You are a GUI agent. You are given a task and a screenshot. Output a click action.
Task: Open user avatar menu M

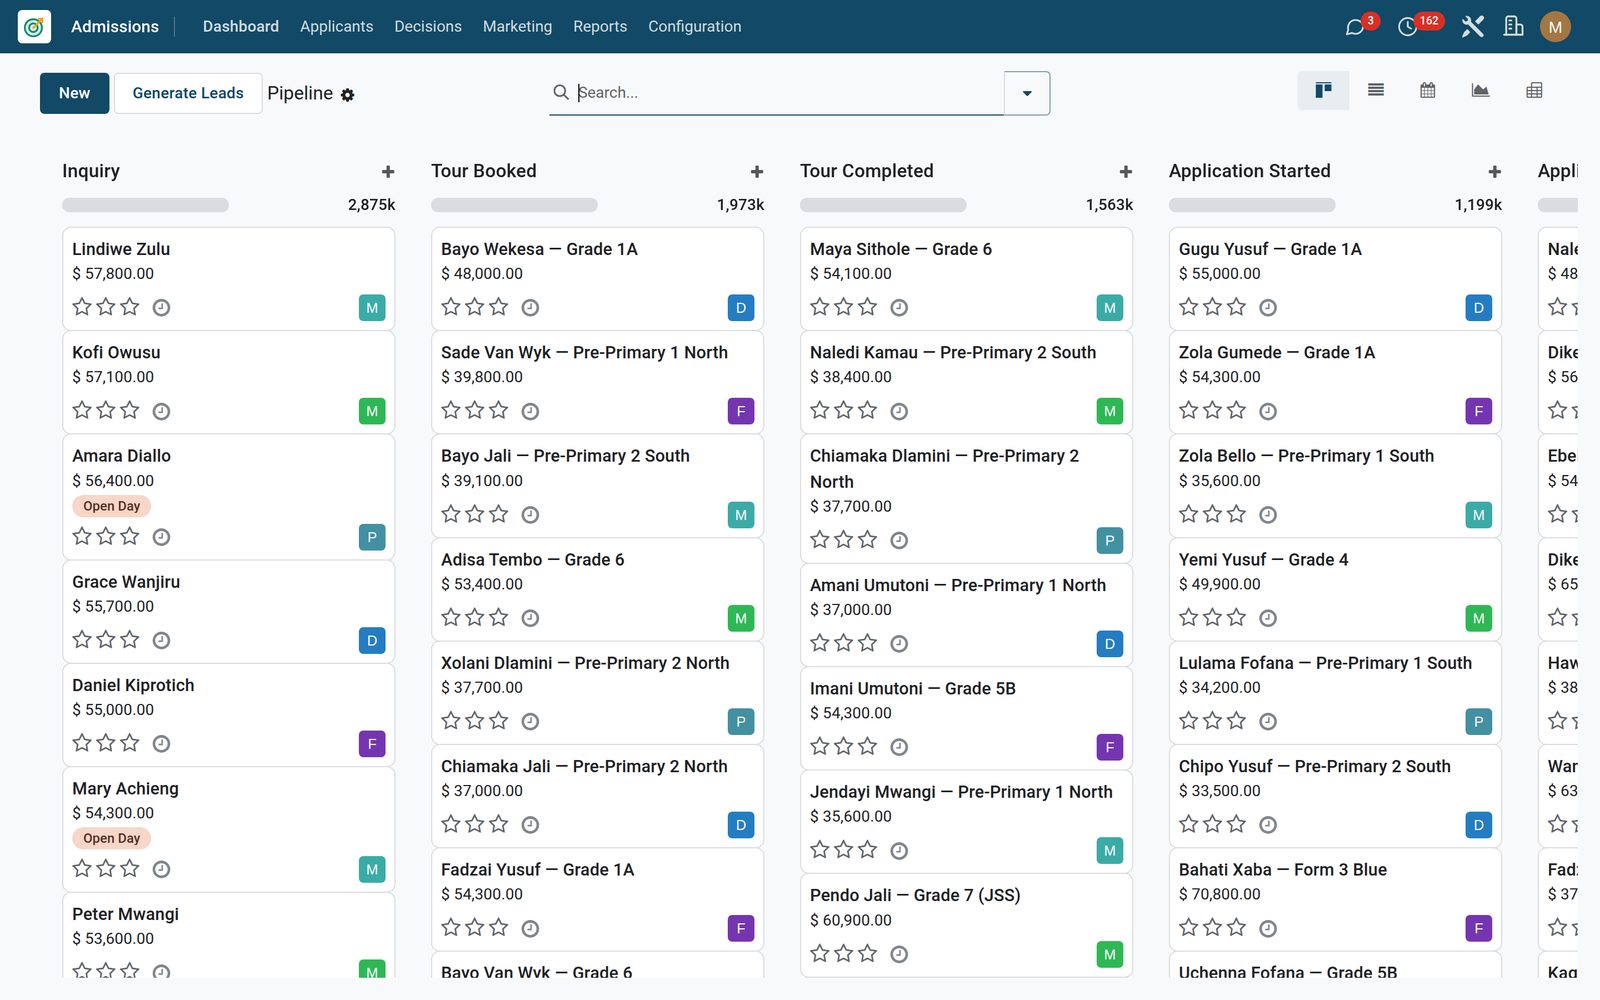click(x=1555, y=27)
